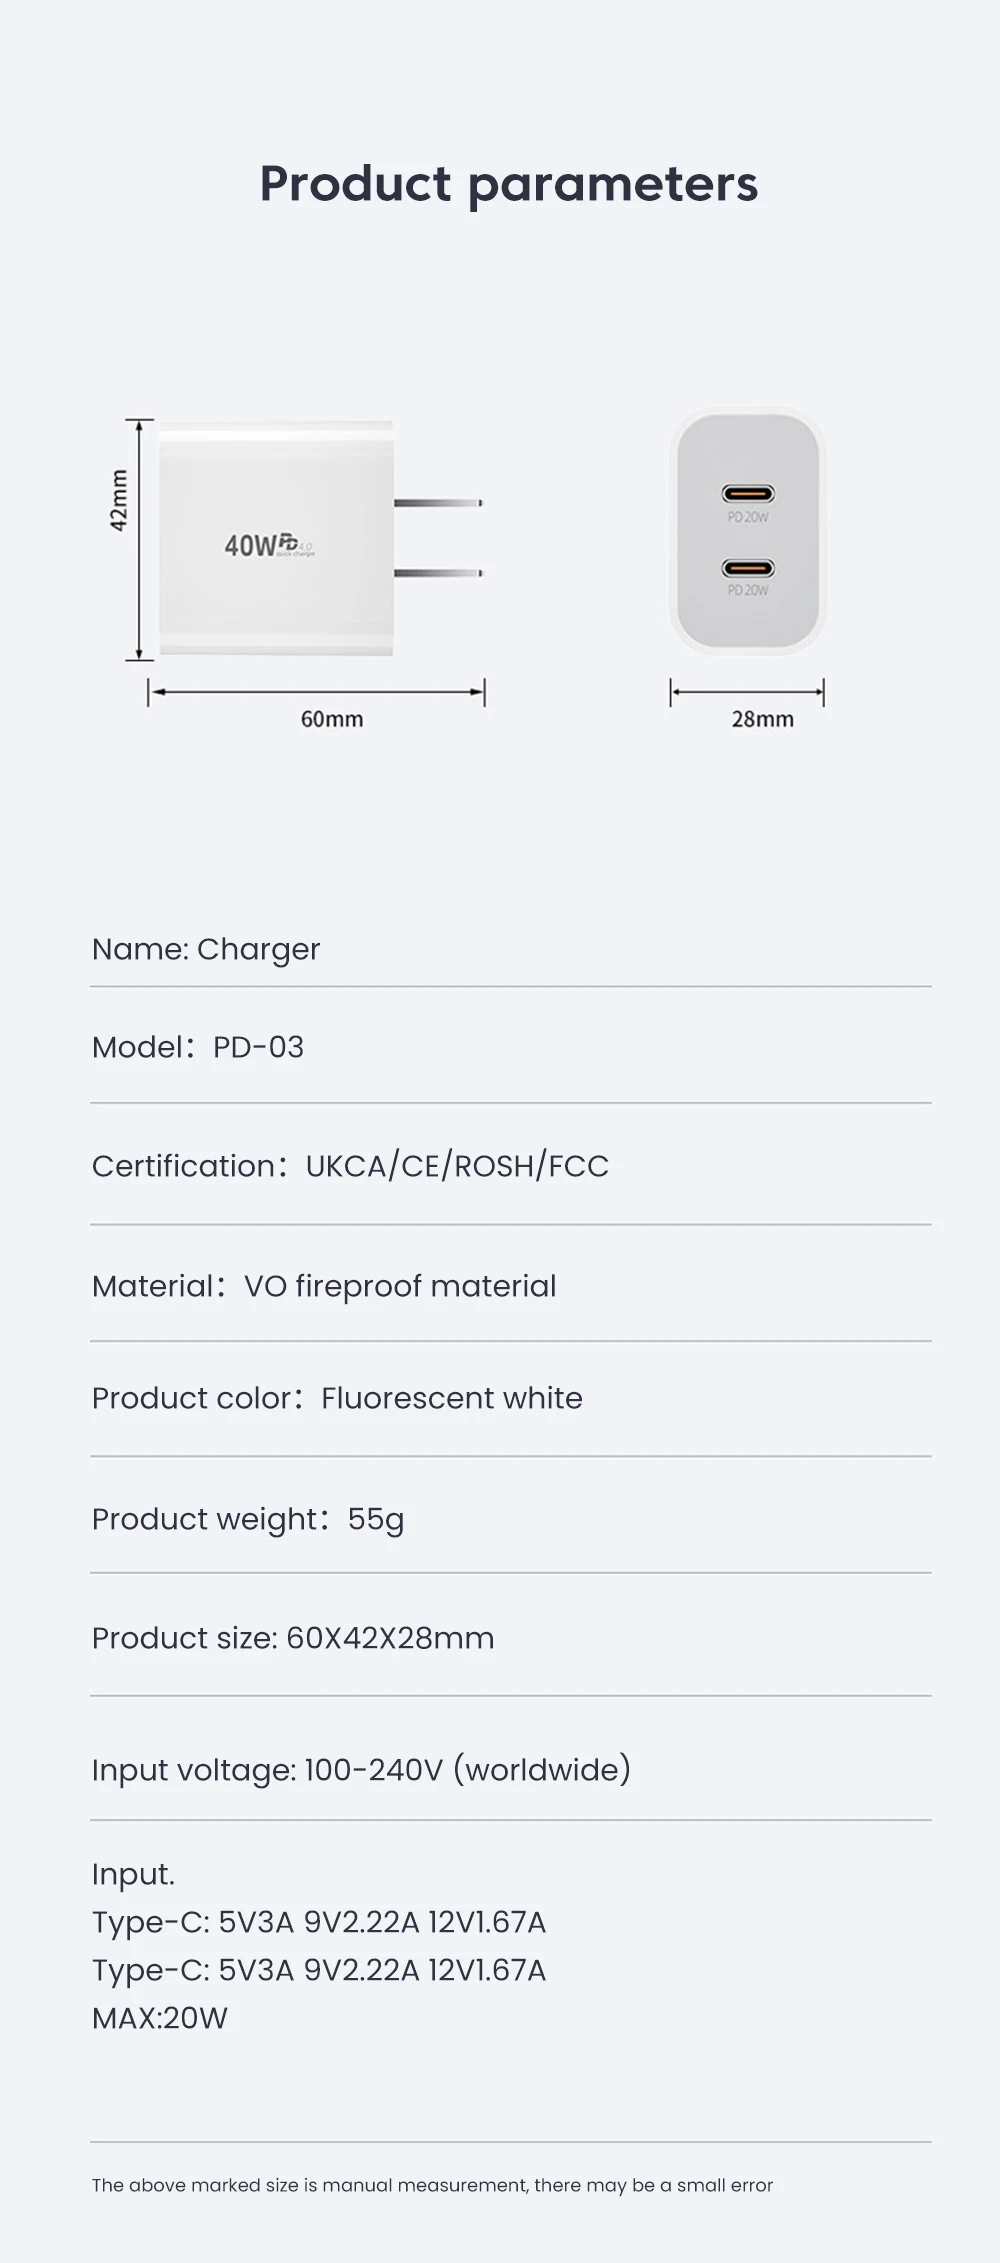The width and height of the screenshot is (1000, 2263).
Task: Click the Name: Charger row
Action: pyautogui.click(x=206, y=949)
